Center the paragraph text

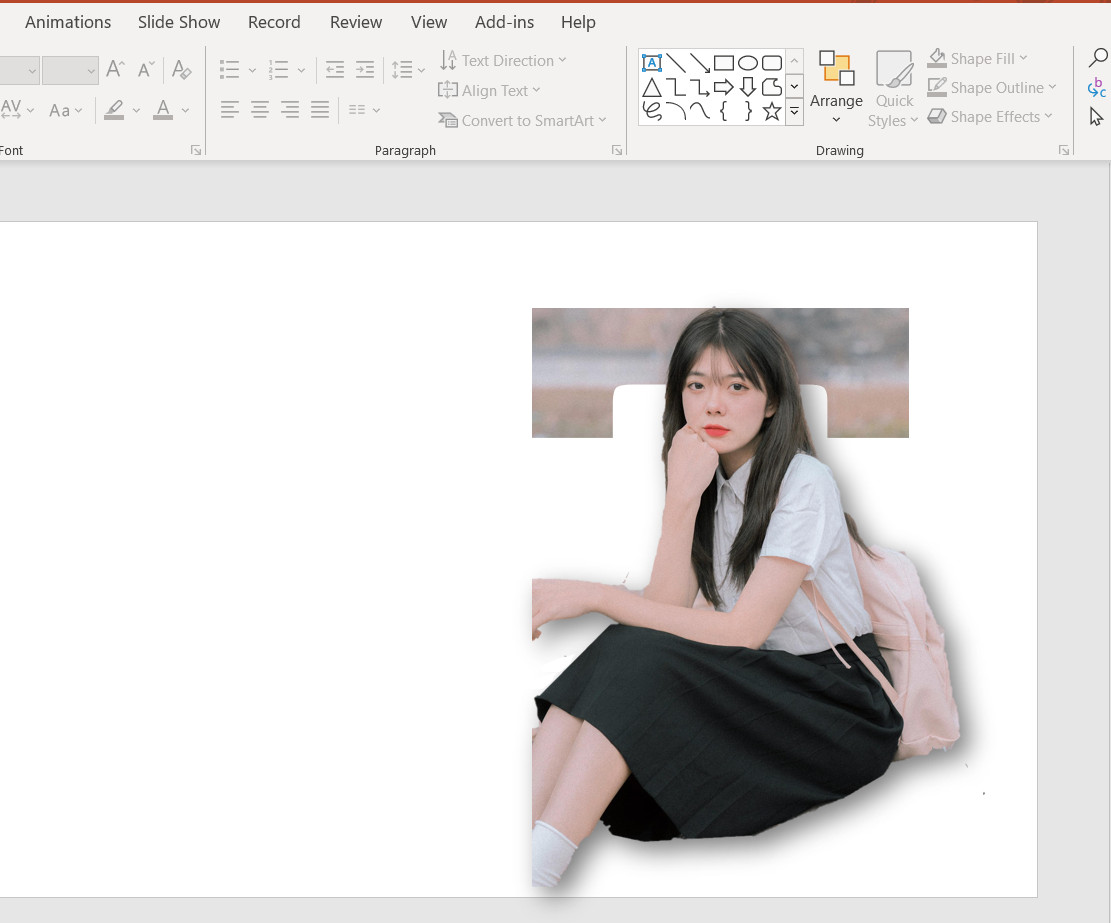tap(260, 110)
